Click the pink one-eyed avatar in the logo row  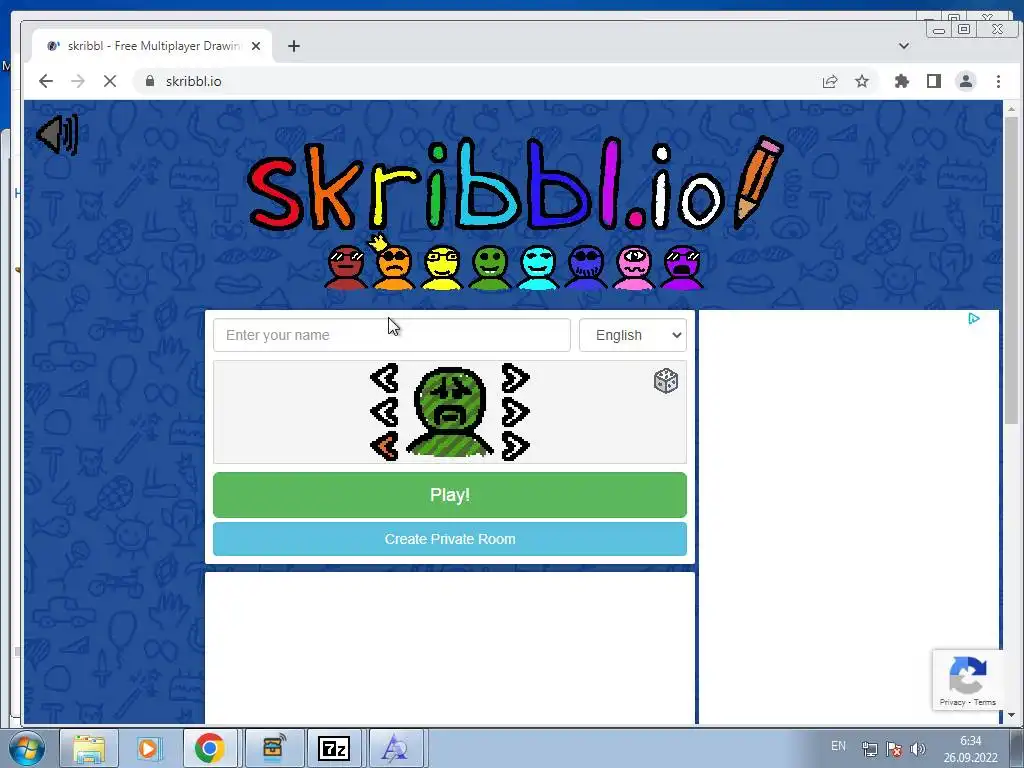(634, 268)
